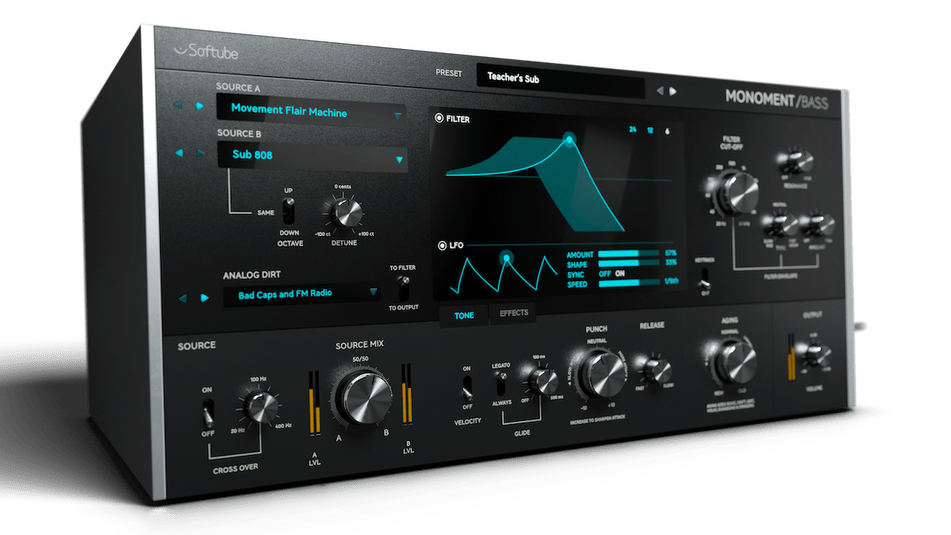This screenshot has width=951, height=535.
Task: Click the Punch knob
Action: click(600, 372)
